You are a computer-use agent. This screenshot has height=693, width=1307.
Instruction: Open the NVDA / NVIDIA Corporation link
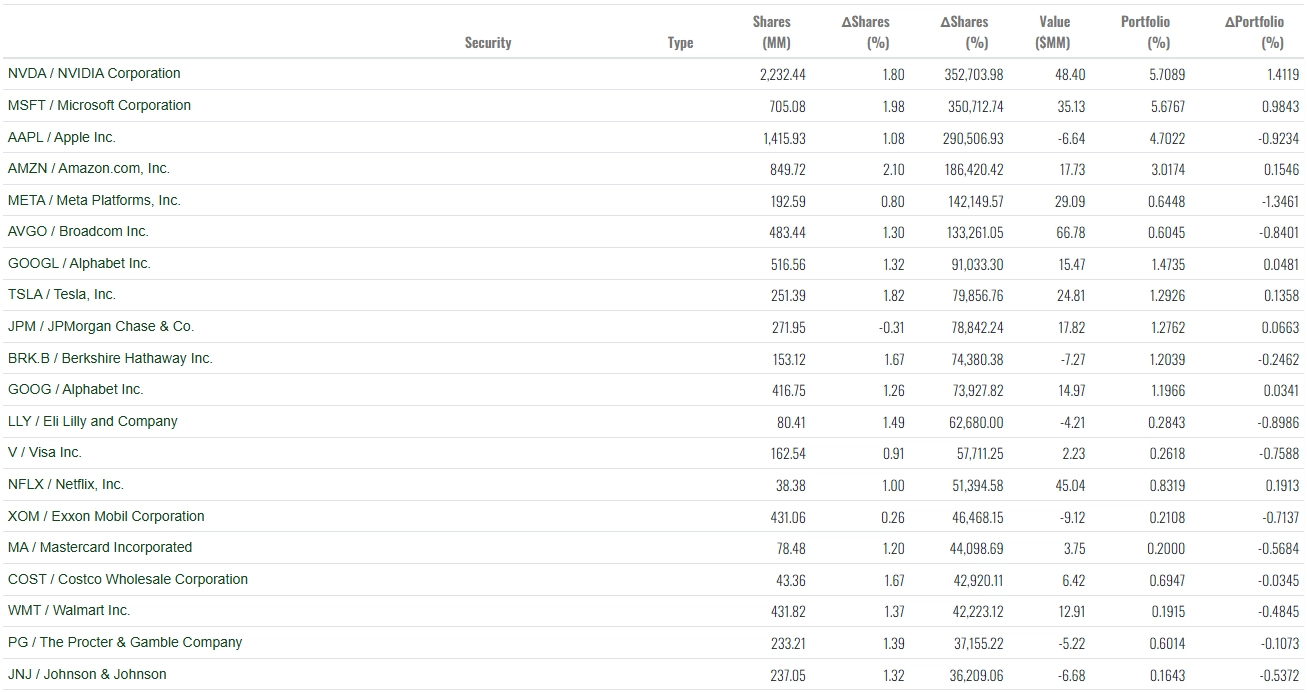pos(94,73)
